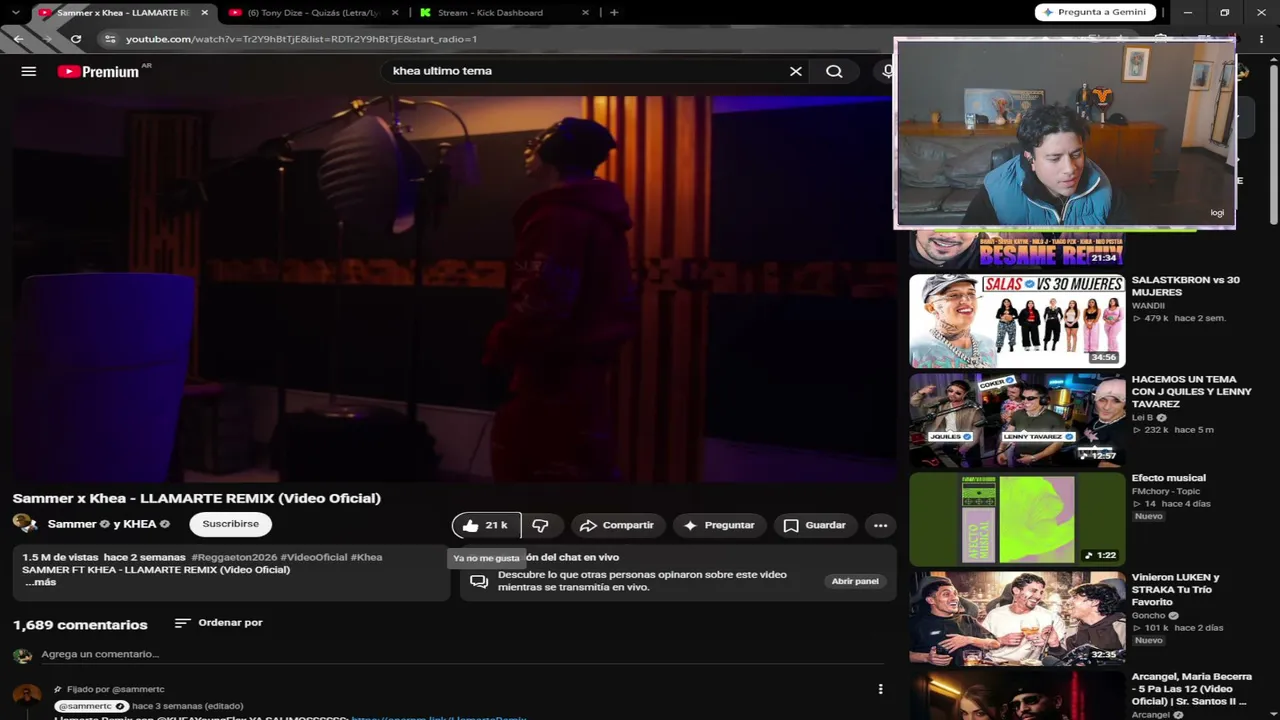Click the video title LLAMARTE REMIX text
Image resolution: width=1280 pixels, height=720 pixels.
(197, 498)
